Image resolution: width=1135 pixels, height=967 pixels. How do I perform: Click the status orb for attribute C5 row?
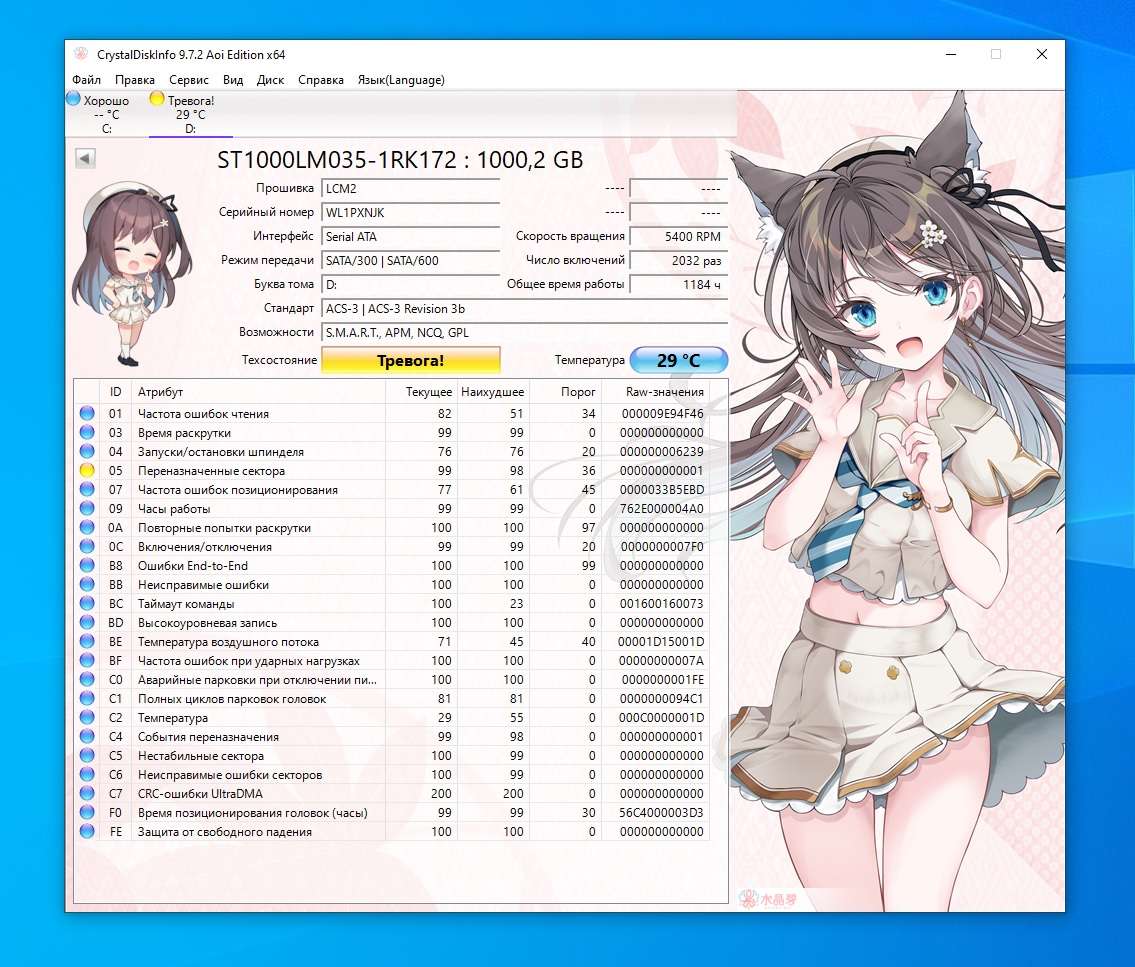(87, 756)
